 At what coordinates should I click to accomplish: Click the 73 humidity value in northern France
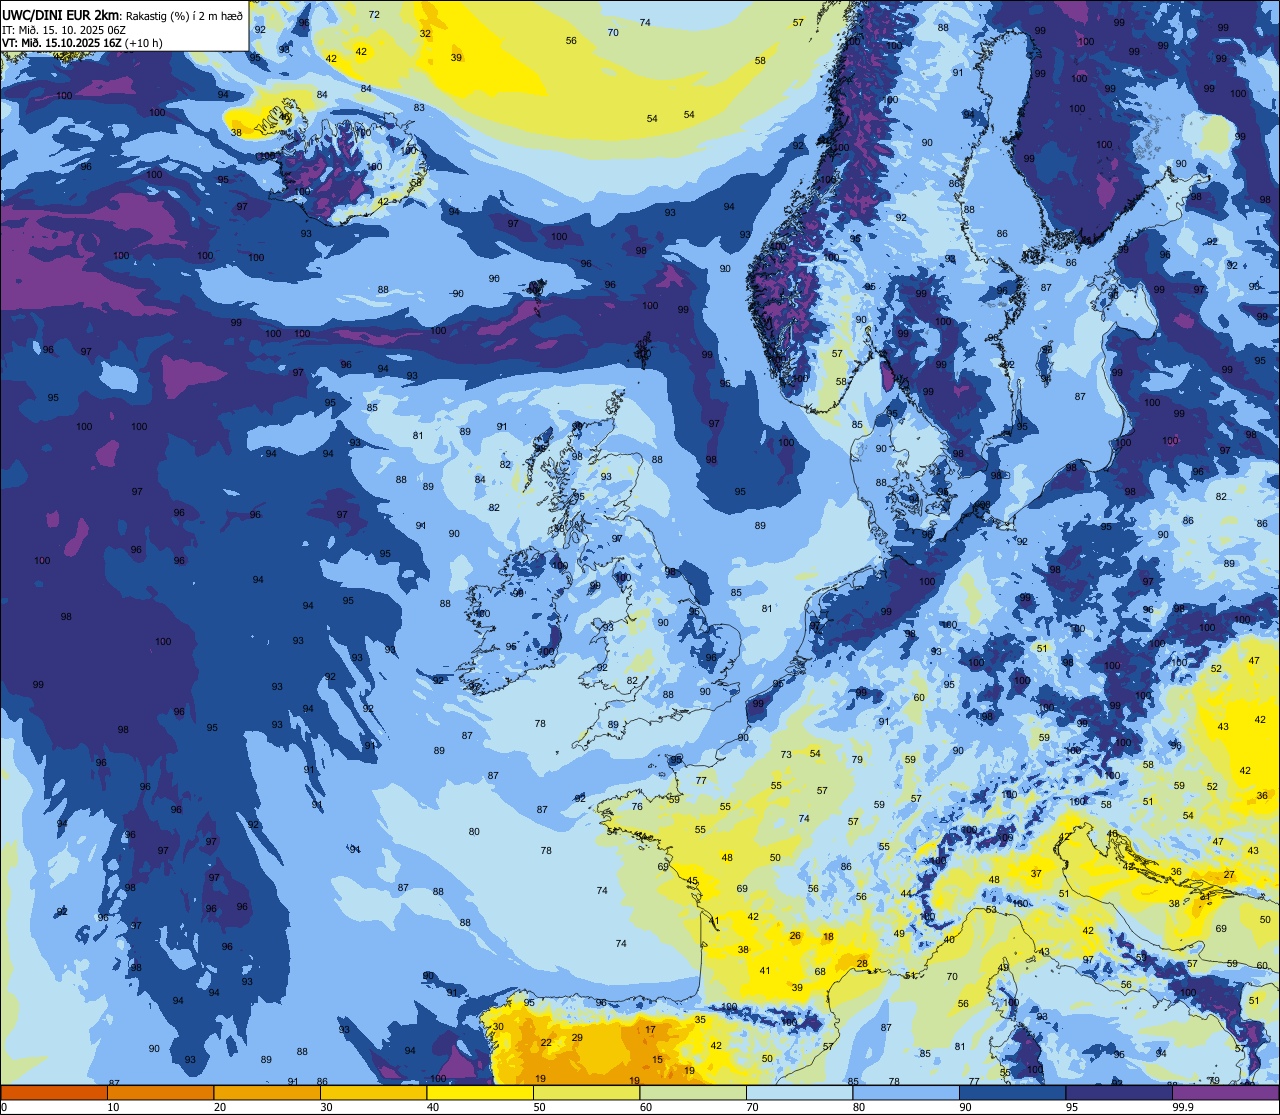[x=786, y=755]
